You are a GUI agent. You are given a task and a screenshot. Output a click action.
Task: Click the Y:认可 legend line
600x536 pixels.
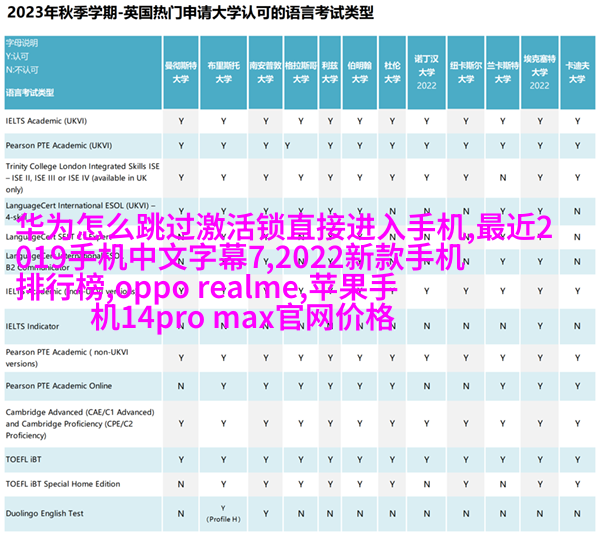click(x=17, y=56)
